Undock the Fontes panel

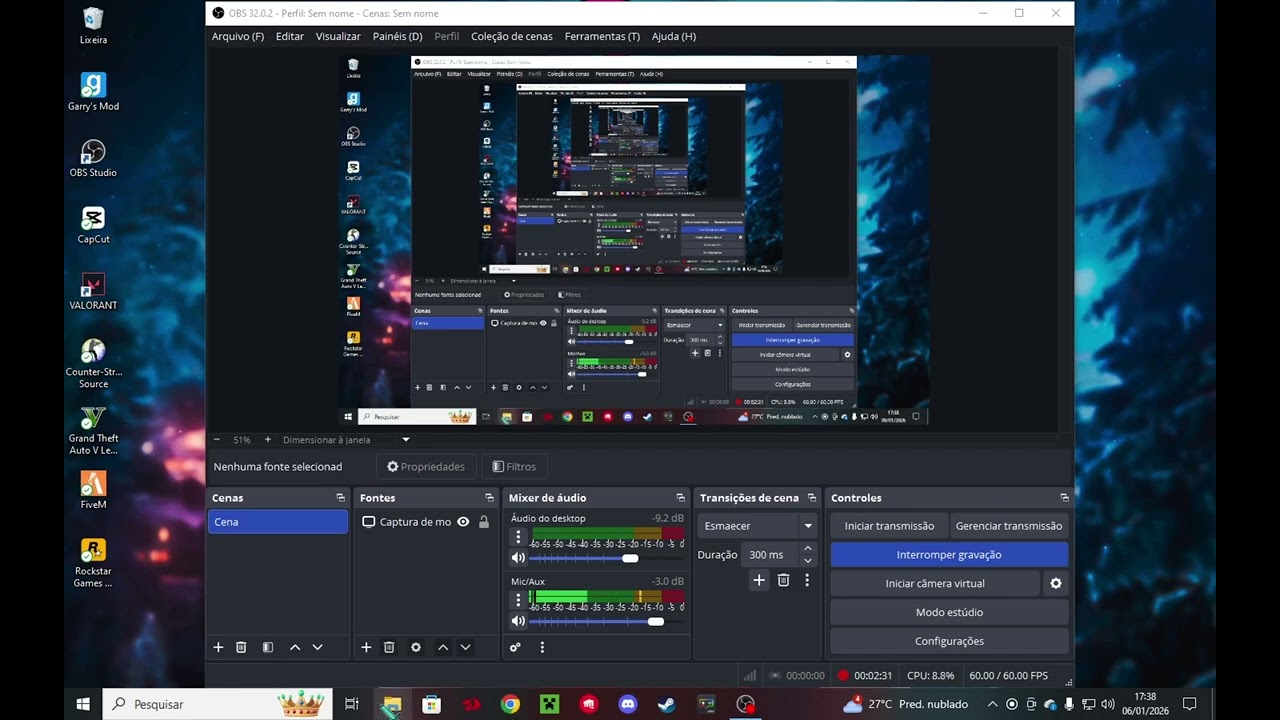pos(489,498)
